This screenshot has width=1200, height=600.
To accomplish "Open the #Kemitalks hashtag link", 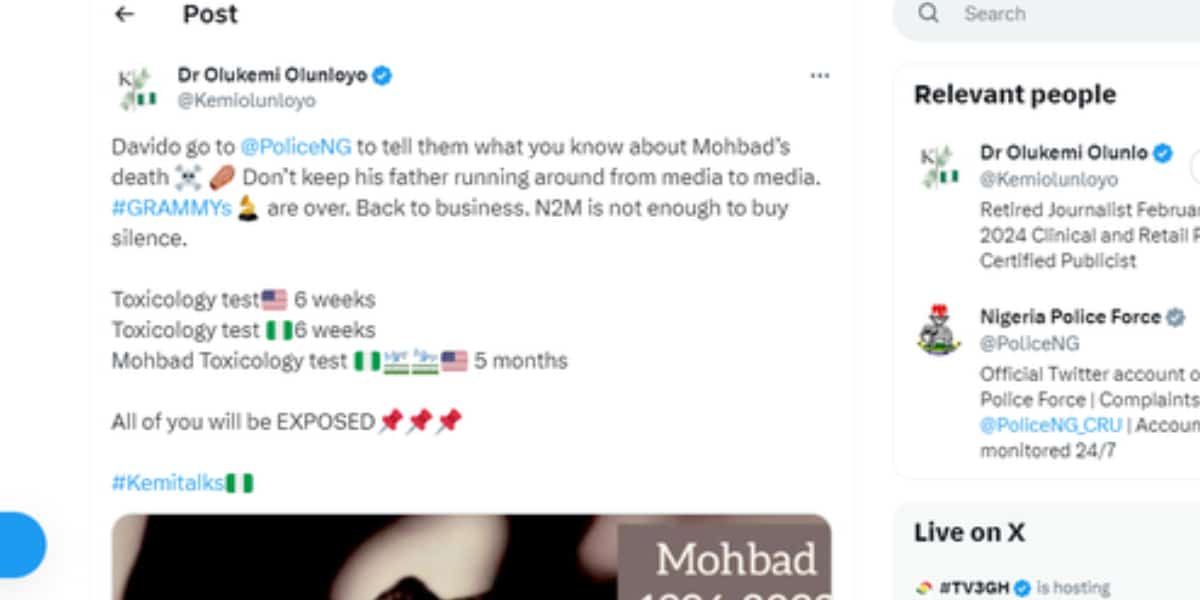I will coord(167,483).
